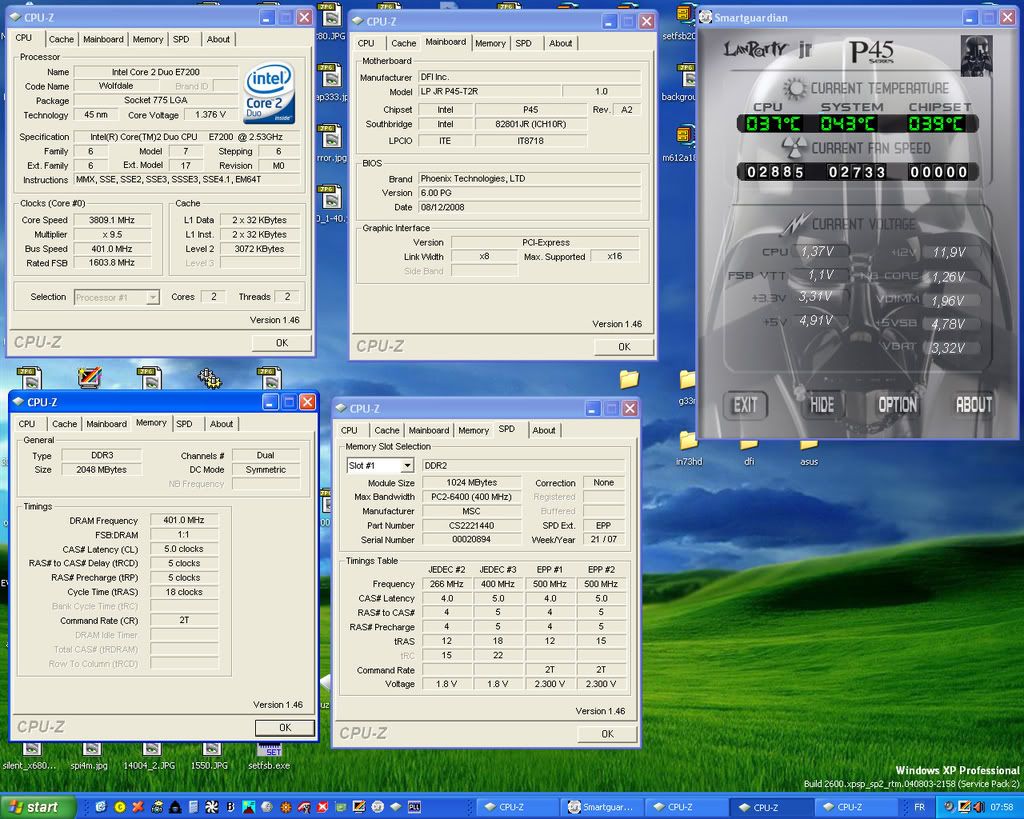Click the Start button

click(38, 807)
